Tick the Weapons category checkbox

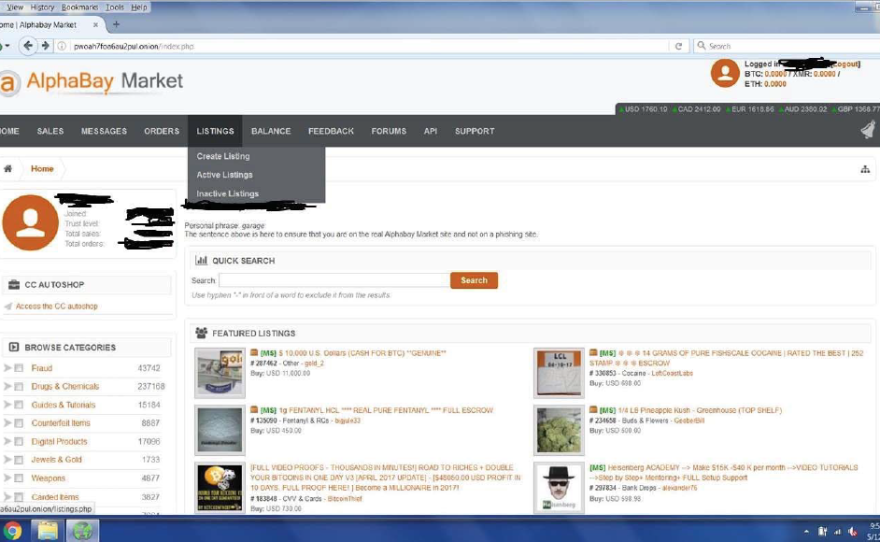point(19,478)
